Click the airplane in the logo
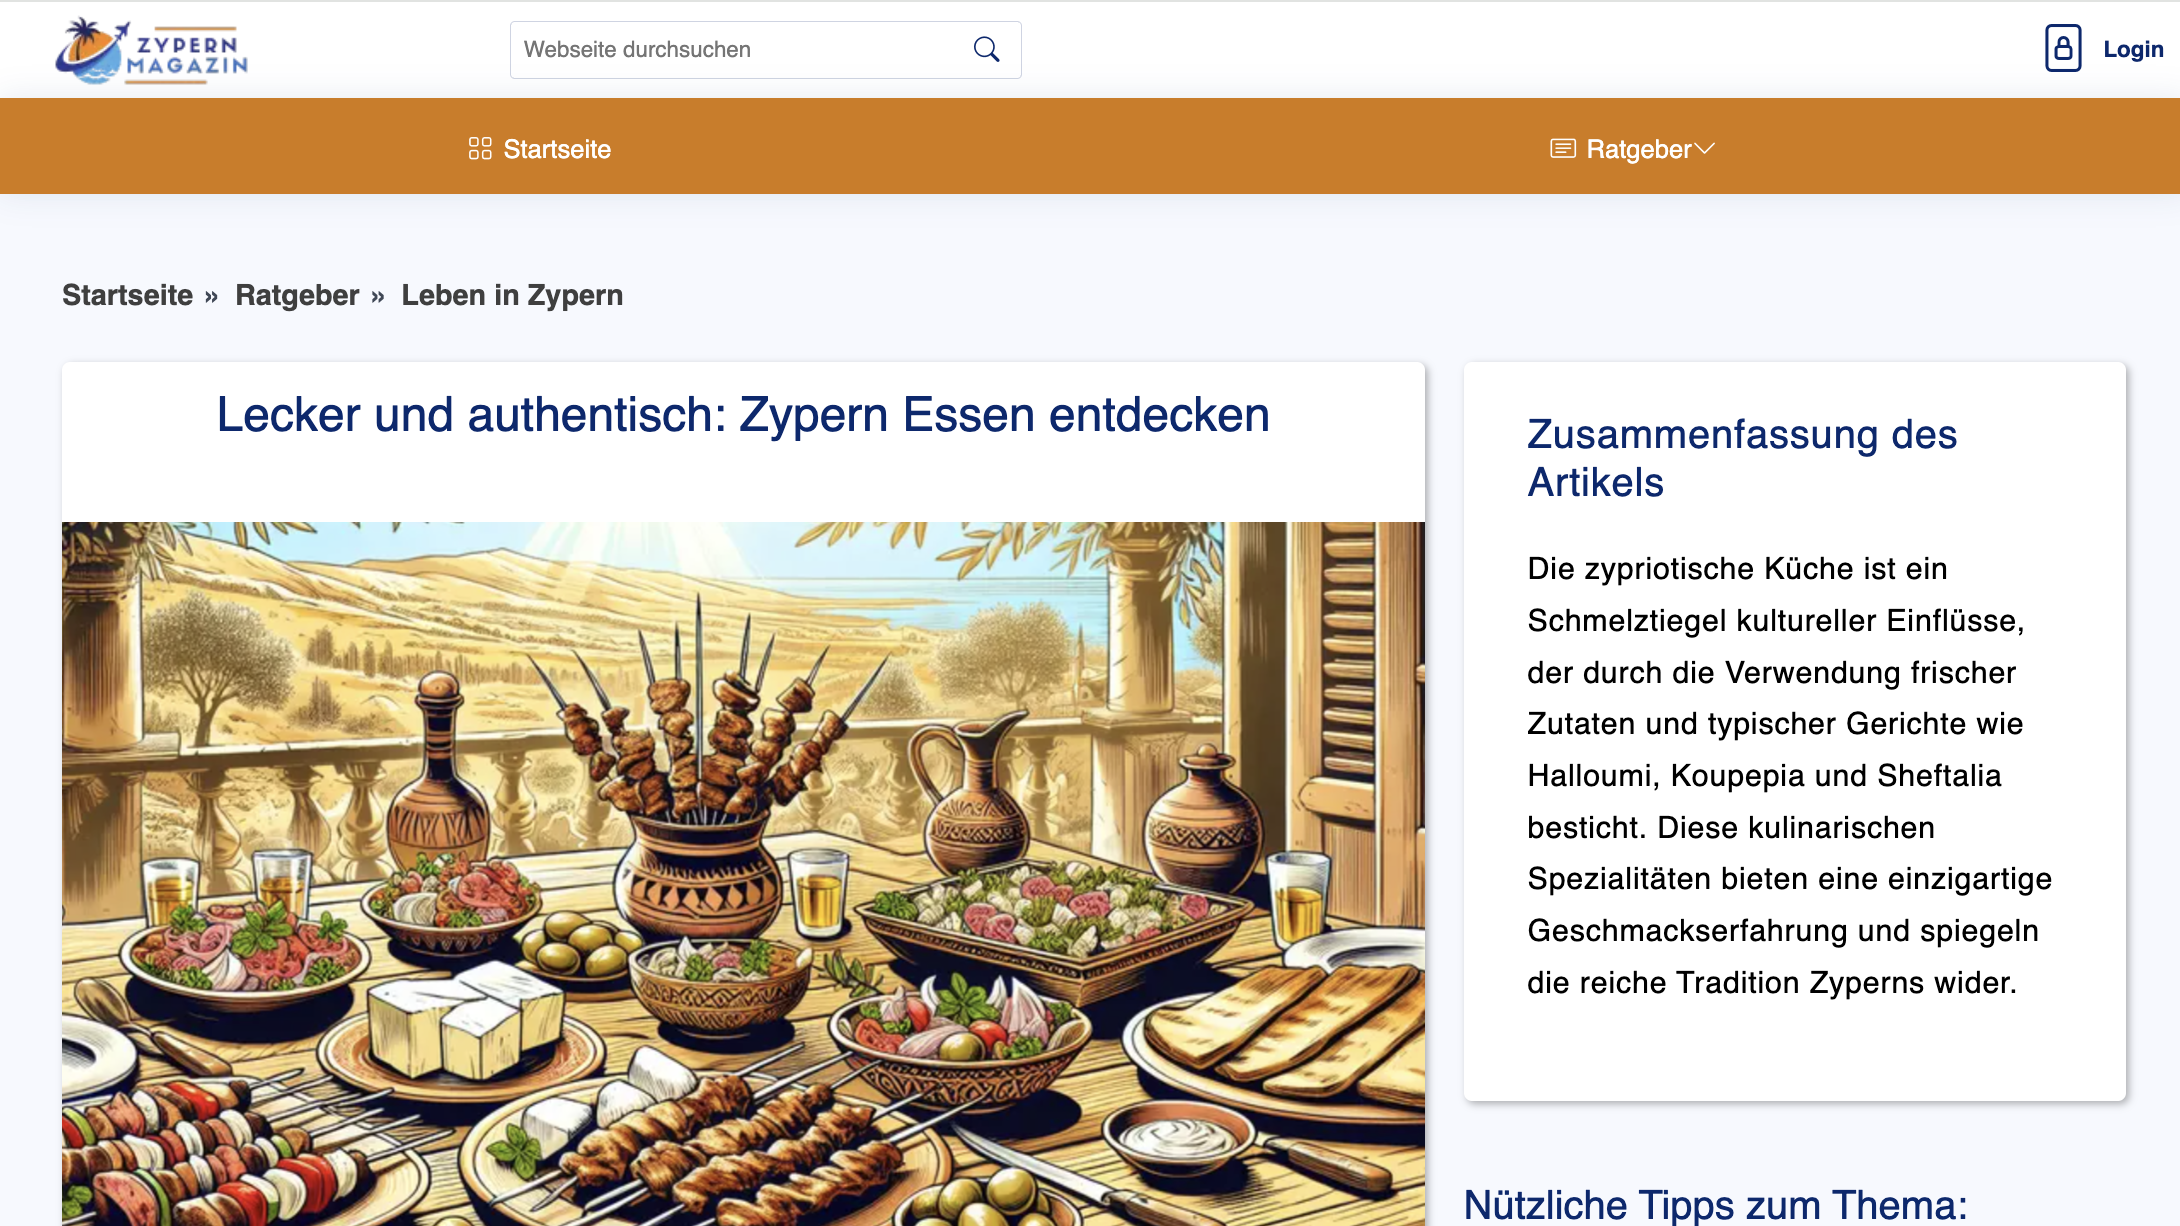2180x1226 pixels. [x=119, y=28]
